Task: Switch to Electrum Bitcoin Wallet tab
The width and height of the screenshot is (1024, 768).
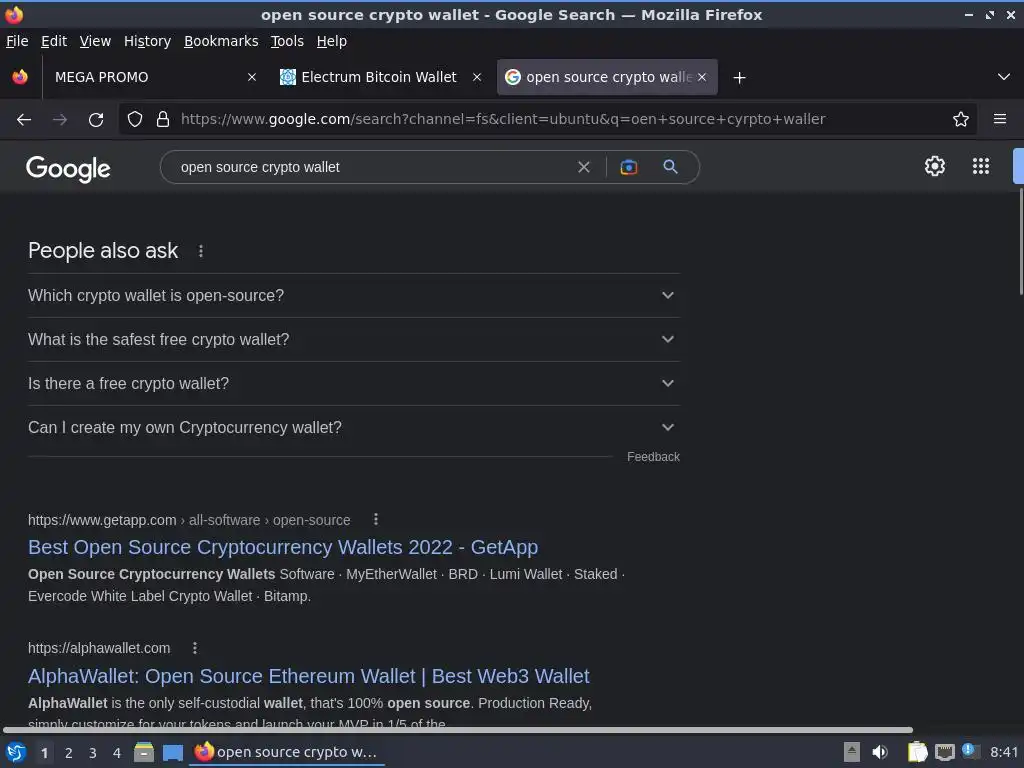Action: click(x=380, y=77)
